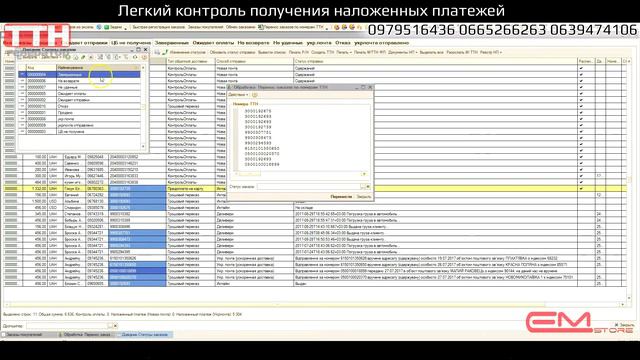Switch to Отказ status tab

[x=343, y=42]
